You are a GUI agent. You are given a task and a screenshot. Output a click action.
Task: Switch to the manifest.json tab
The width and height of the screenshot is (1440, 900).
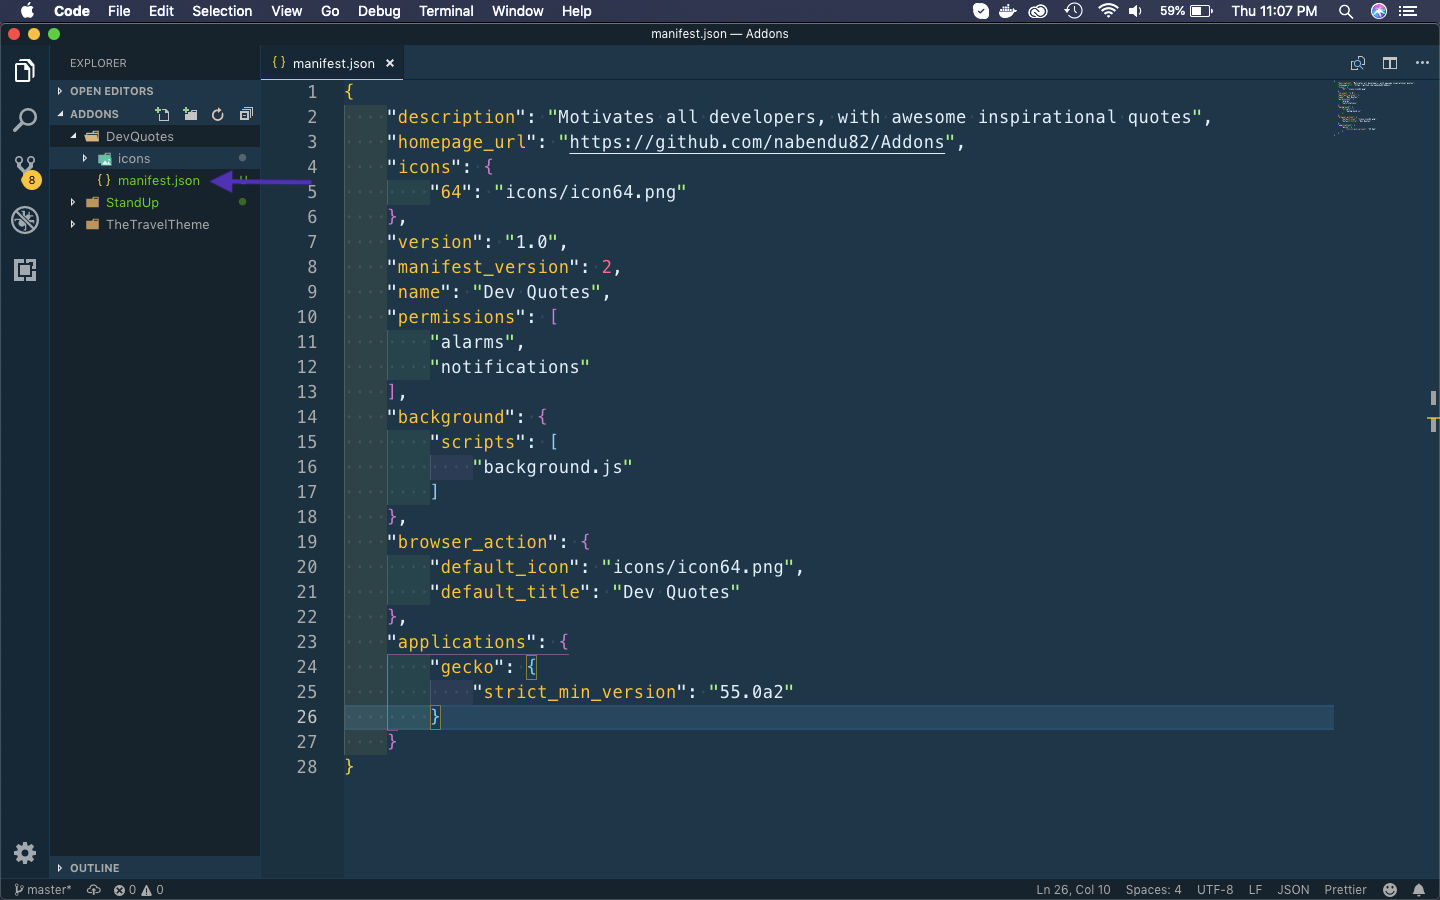click(x=333, y=63)
